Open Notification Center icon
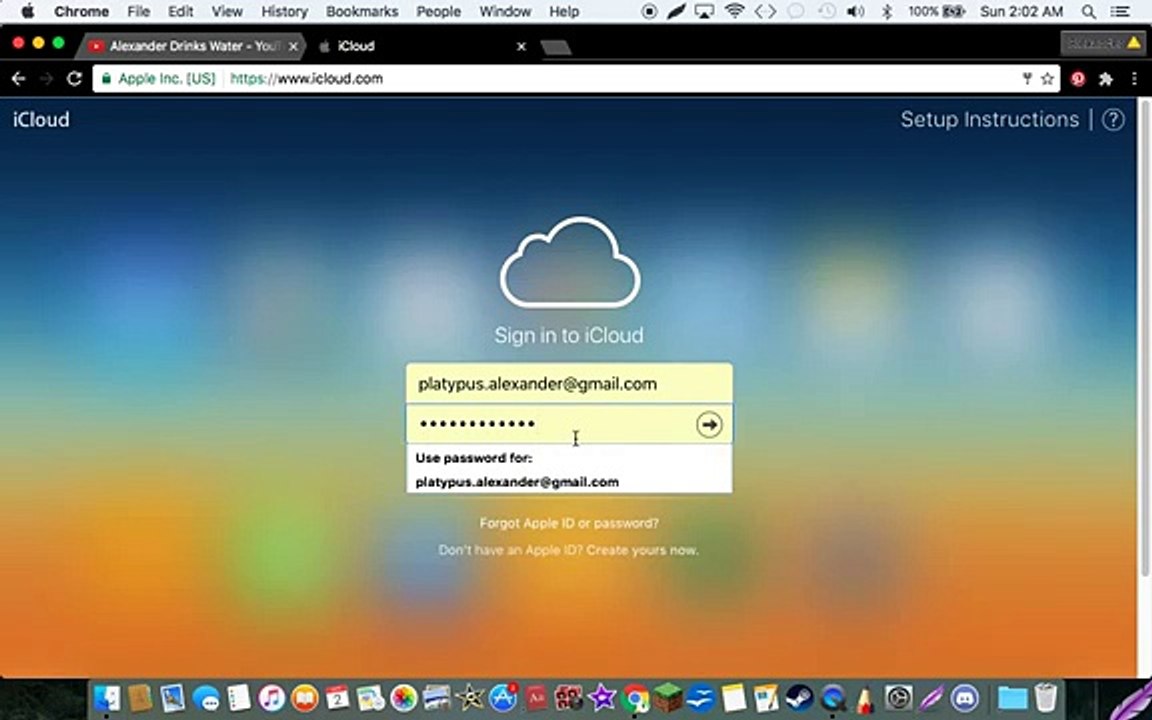 [x=1120, y=11]
